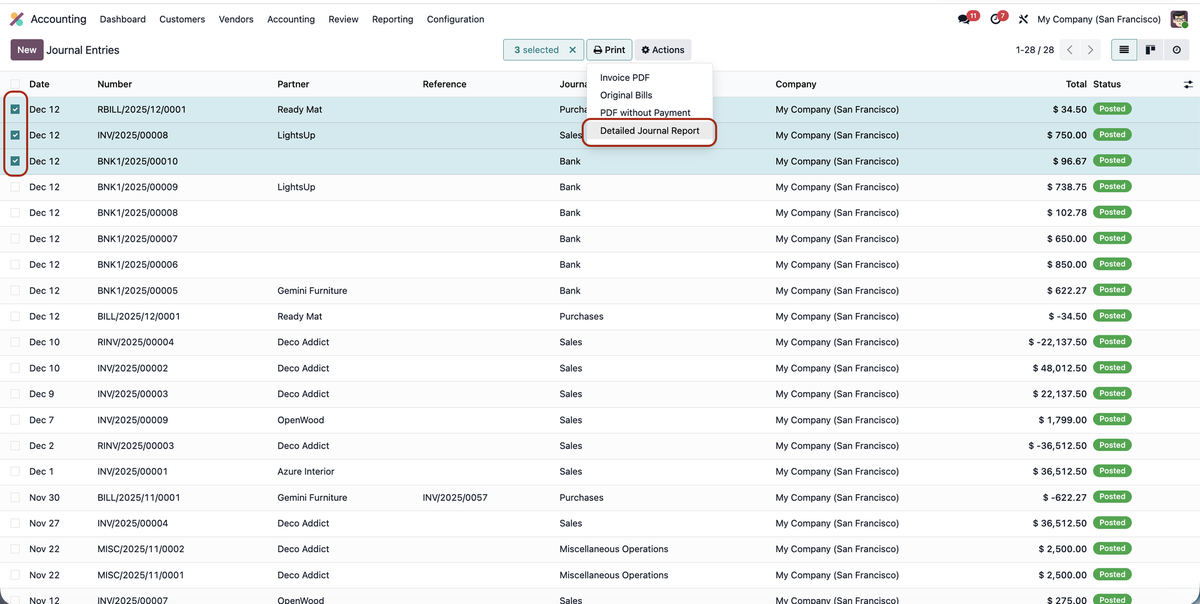Open optional columns sliders control
1200x604 pixels.
1186,84
